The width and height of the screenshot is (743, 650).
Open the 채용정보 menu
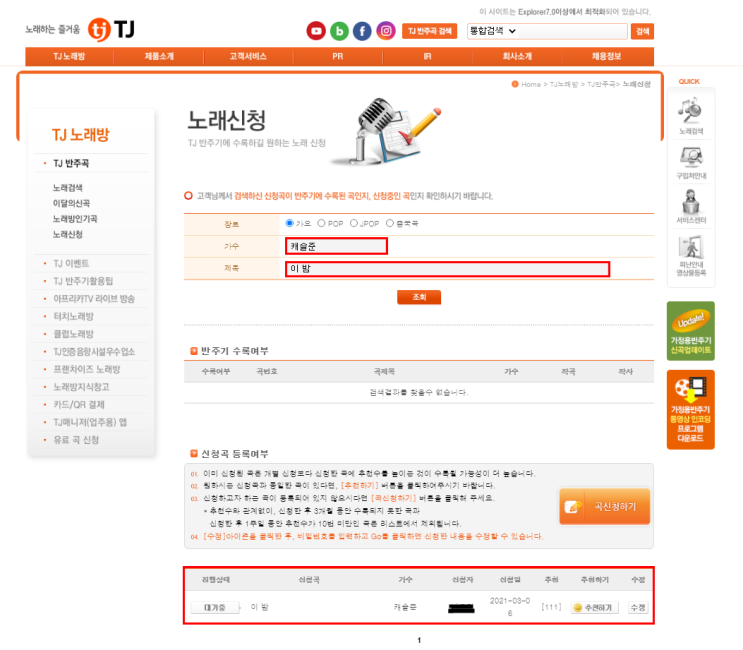[x=607, y=56]
